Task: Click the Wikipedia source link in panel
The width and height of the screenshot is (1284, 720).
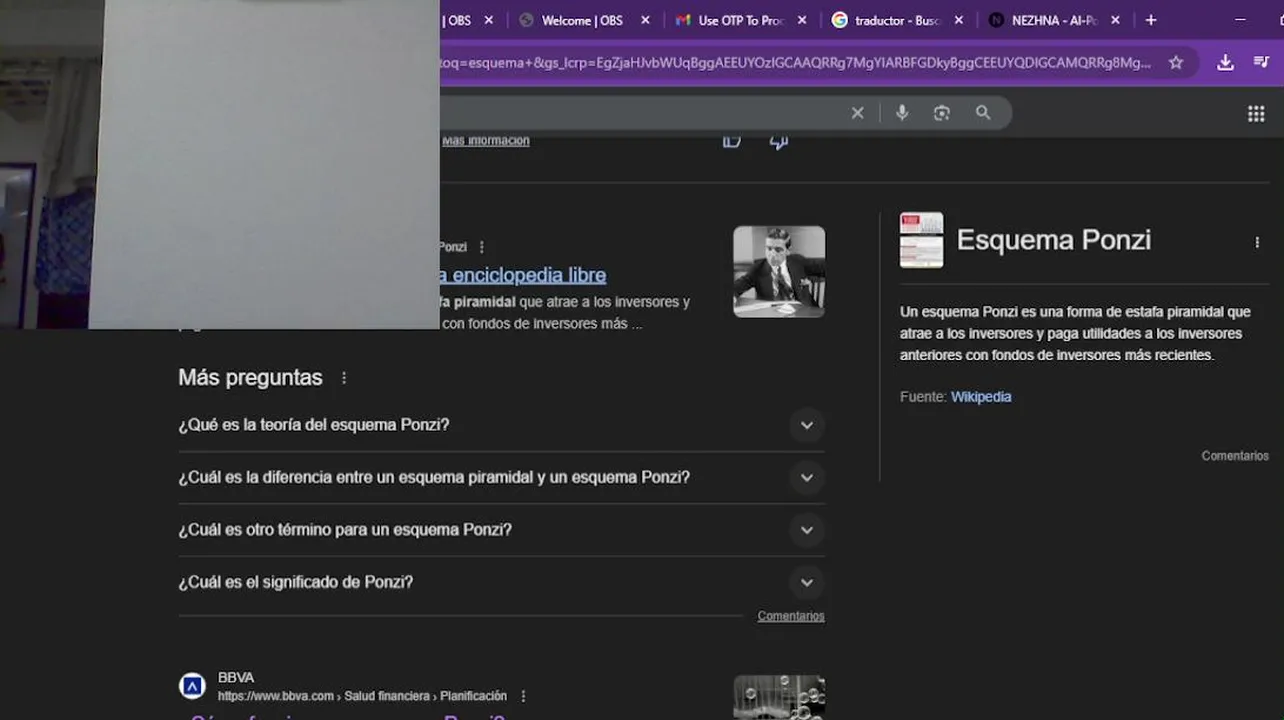Action: pos(981,397)
